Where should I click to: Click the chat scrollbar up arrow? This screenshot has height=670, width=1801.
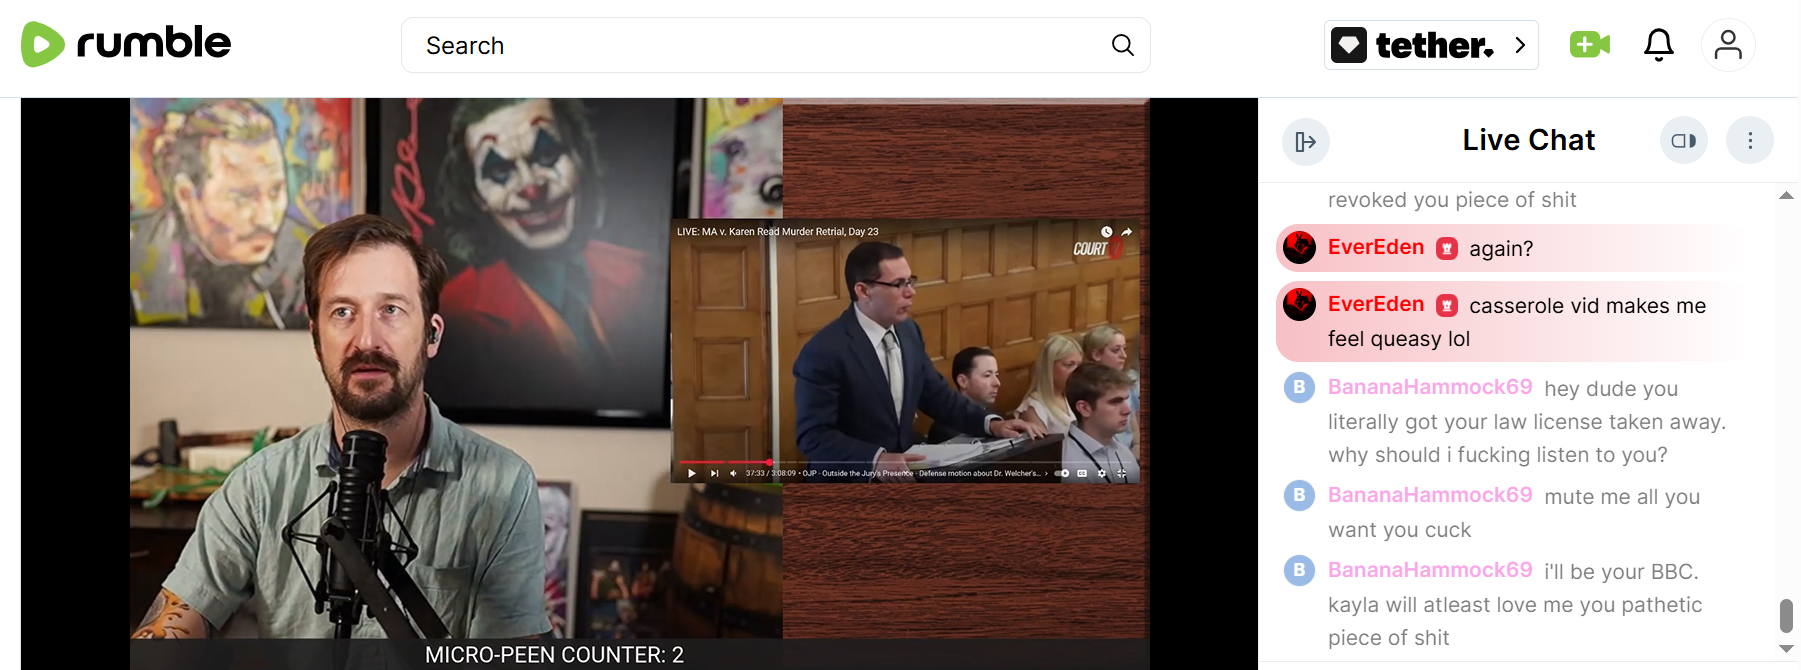1786,196
